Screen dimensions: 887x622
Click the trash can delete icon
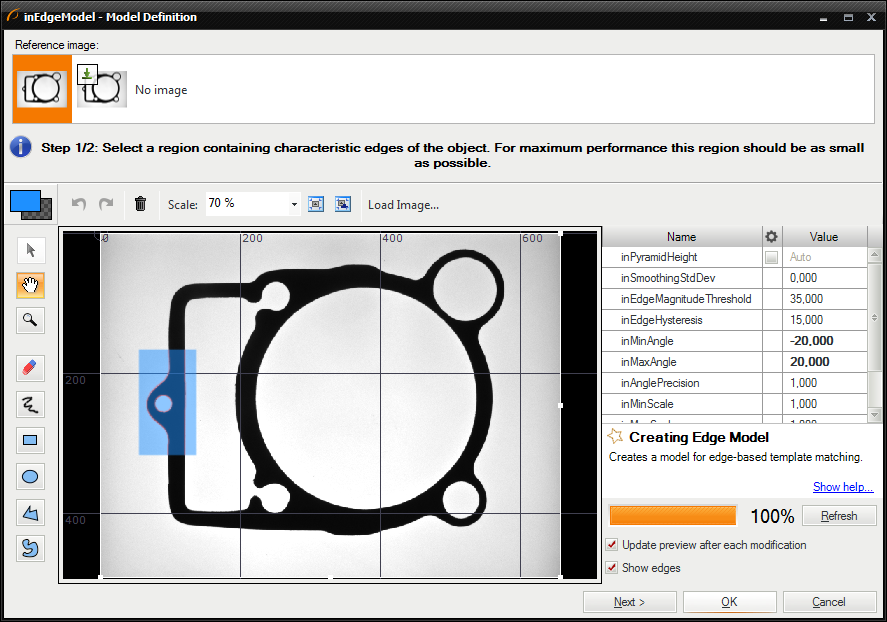pos(140,204)
